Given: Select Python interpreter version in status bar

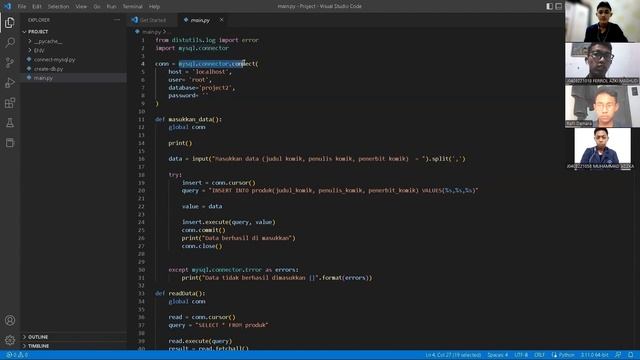Looking at the screenshot, I should pos(594,355).
